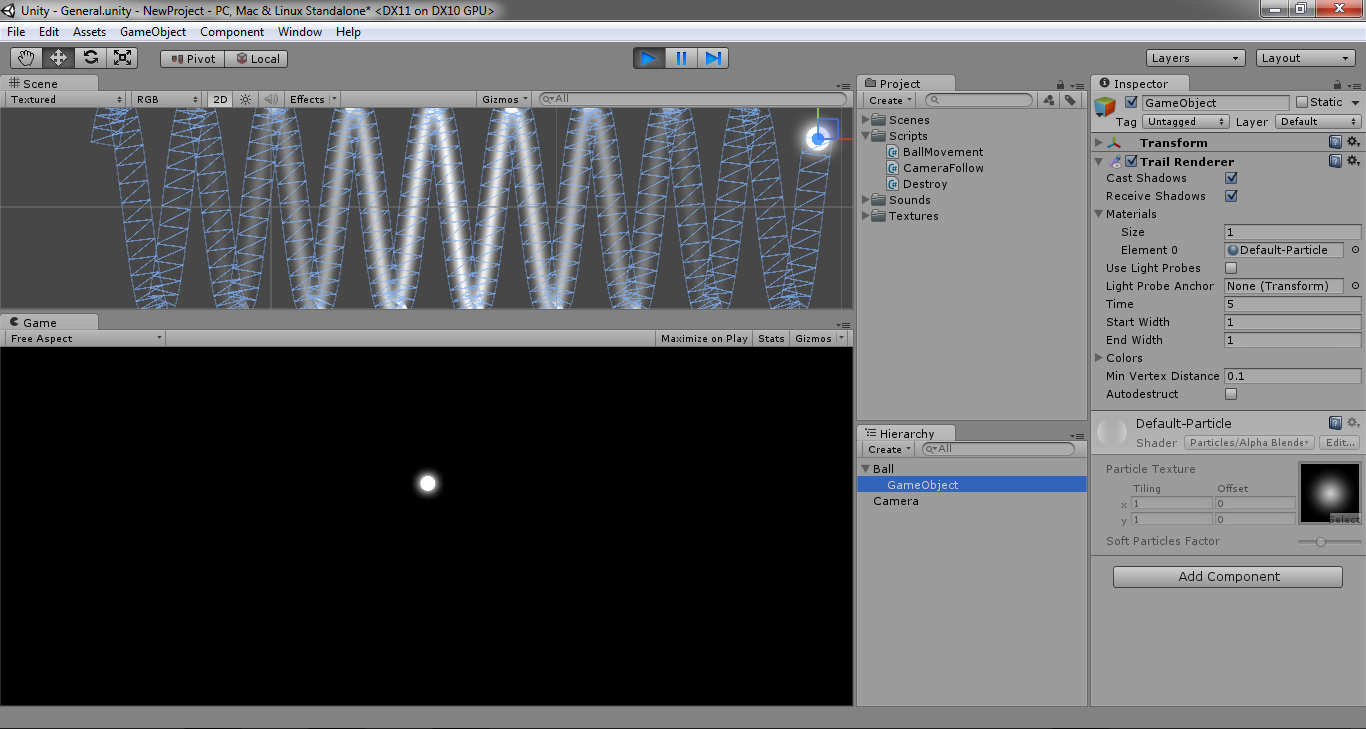Click object picker next to Element 0

[1356, 250]
